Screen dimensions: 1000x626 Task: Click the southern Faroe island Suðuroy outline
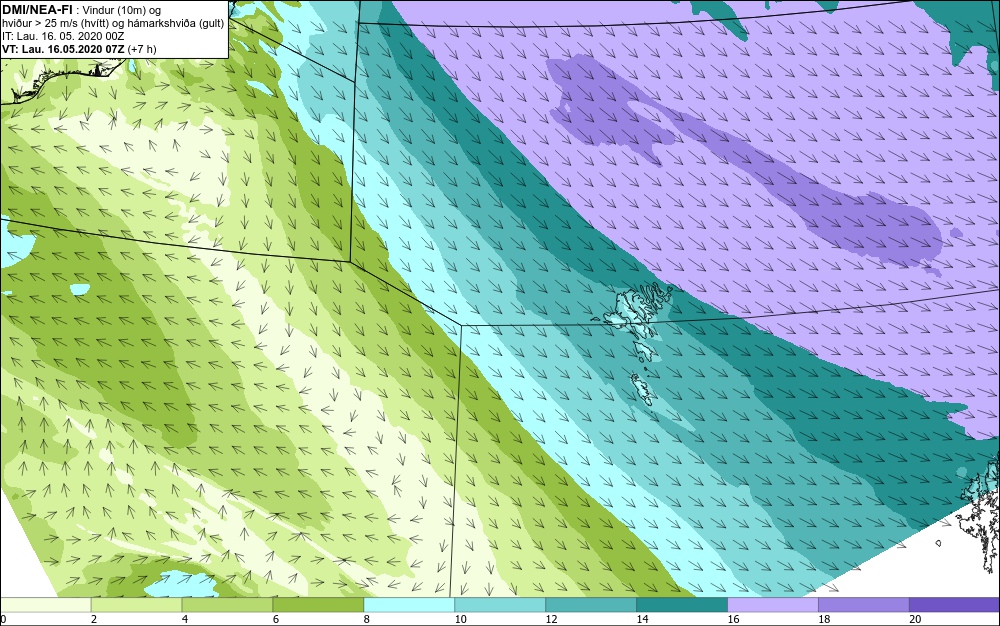pyautogui.click(x=642, y=389)
